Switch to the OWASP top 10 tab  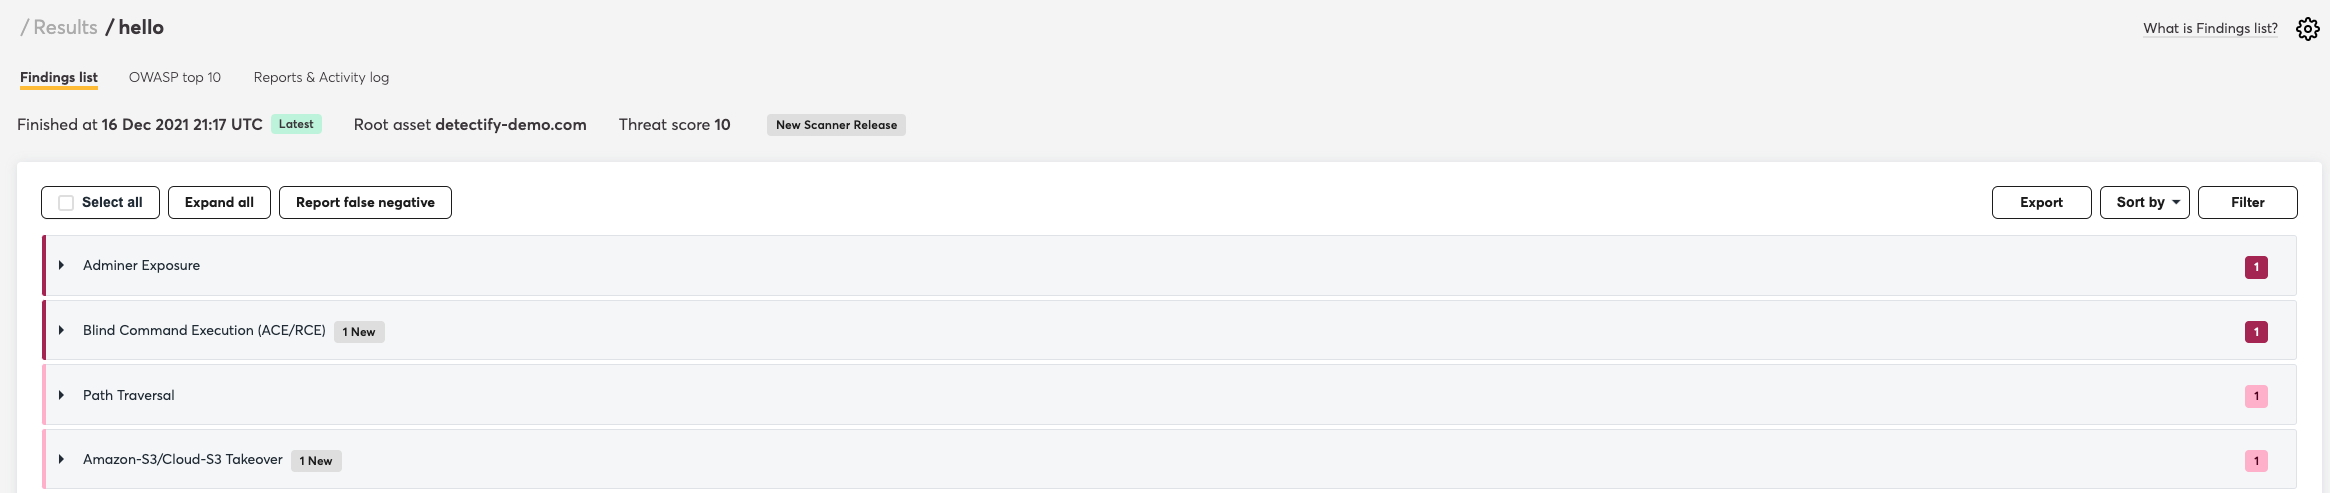click(175, 77)
